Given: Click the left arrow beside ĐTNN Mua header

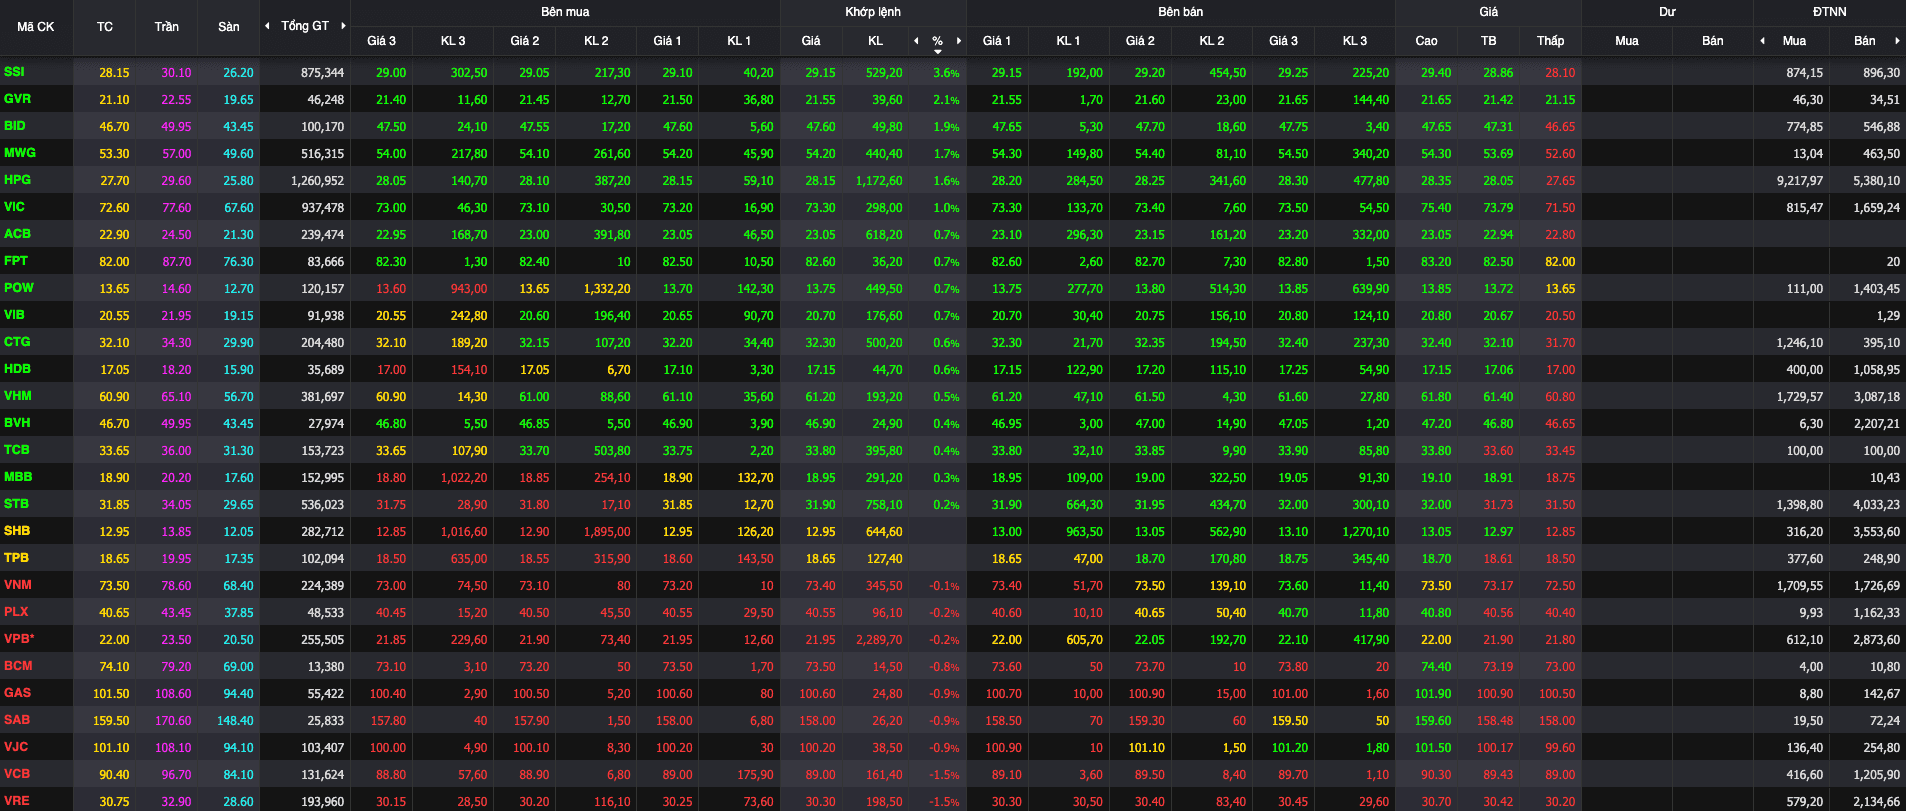Looking at the screenshot, I should coord(1762,41).
